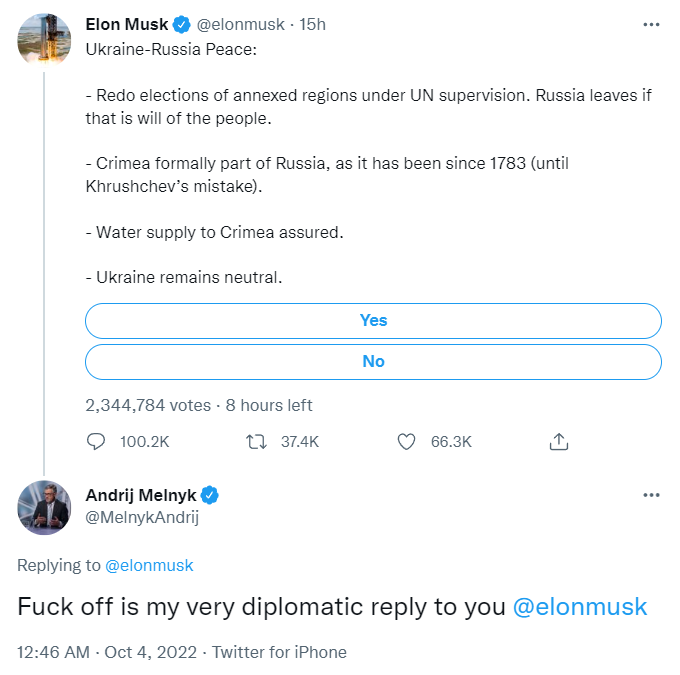Click the share upload icon
Image resolution: width=680 pixels, height=675 pixels.
[560, 441]
